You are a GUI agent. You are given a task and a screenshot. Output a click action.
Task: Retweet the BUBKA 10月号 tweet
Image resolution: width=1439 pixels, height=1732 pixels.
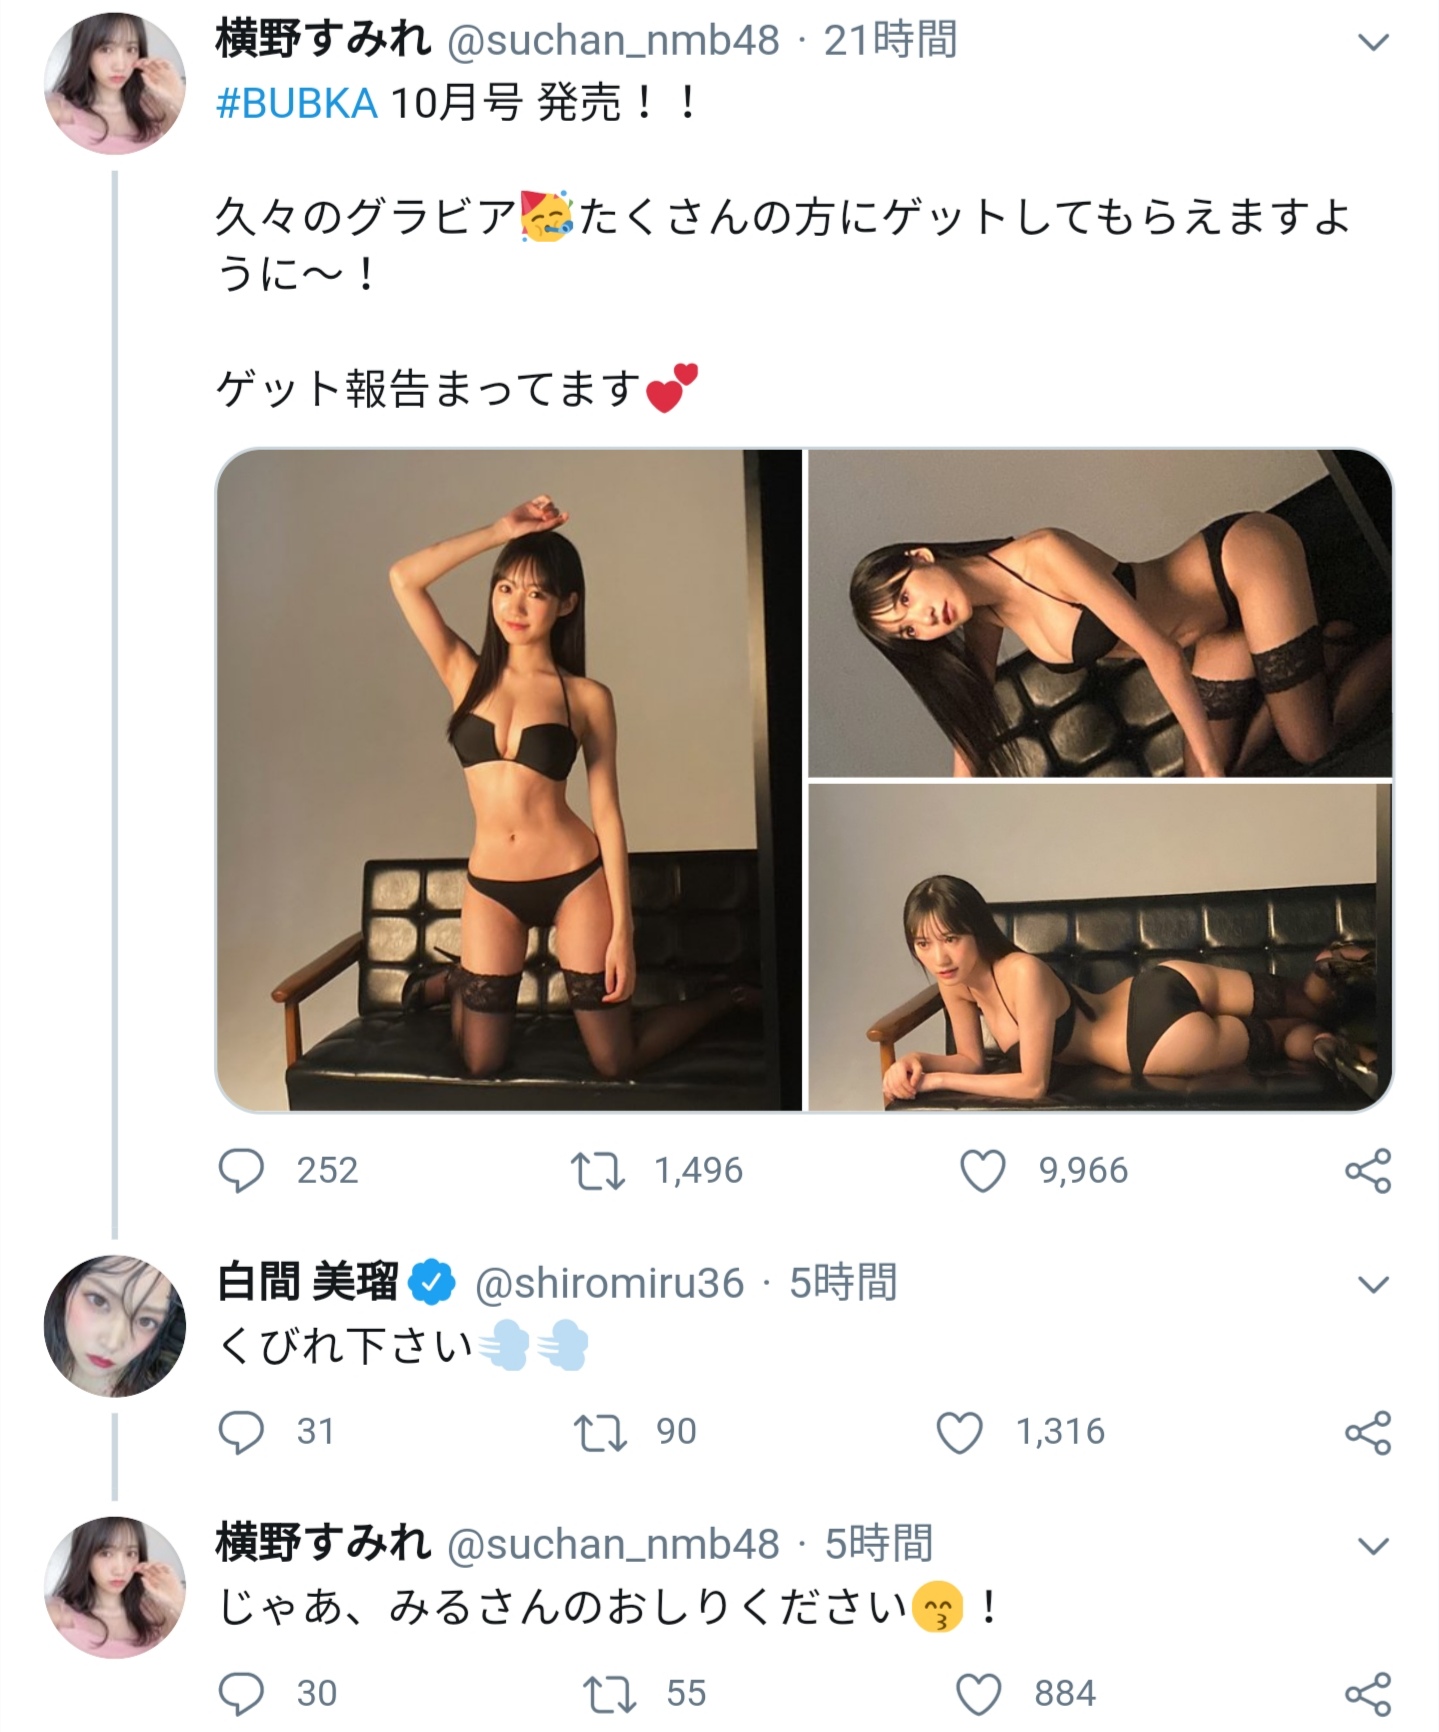point(597,1170)
